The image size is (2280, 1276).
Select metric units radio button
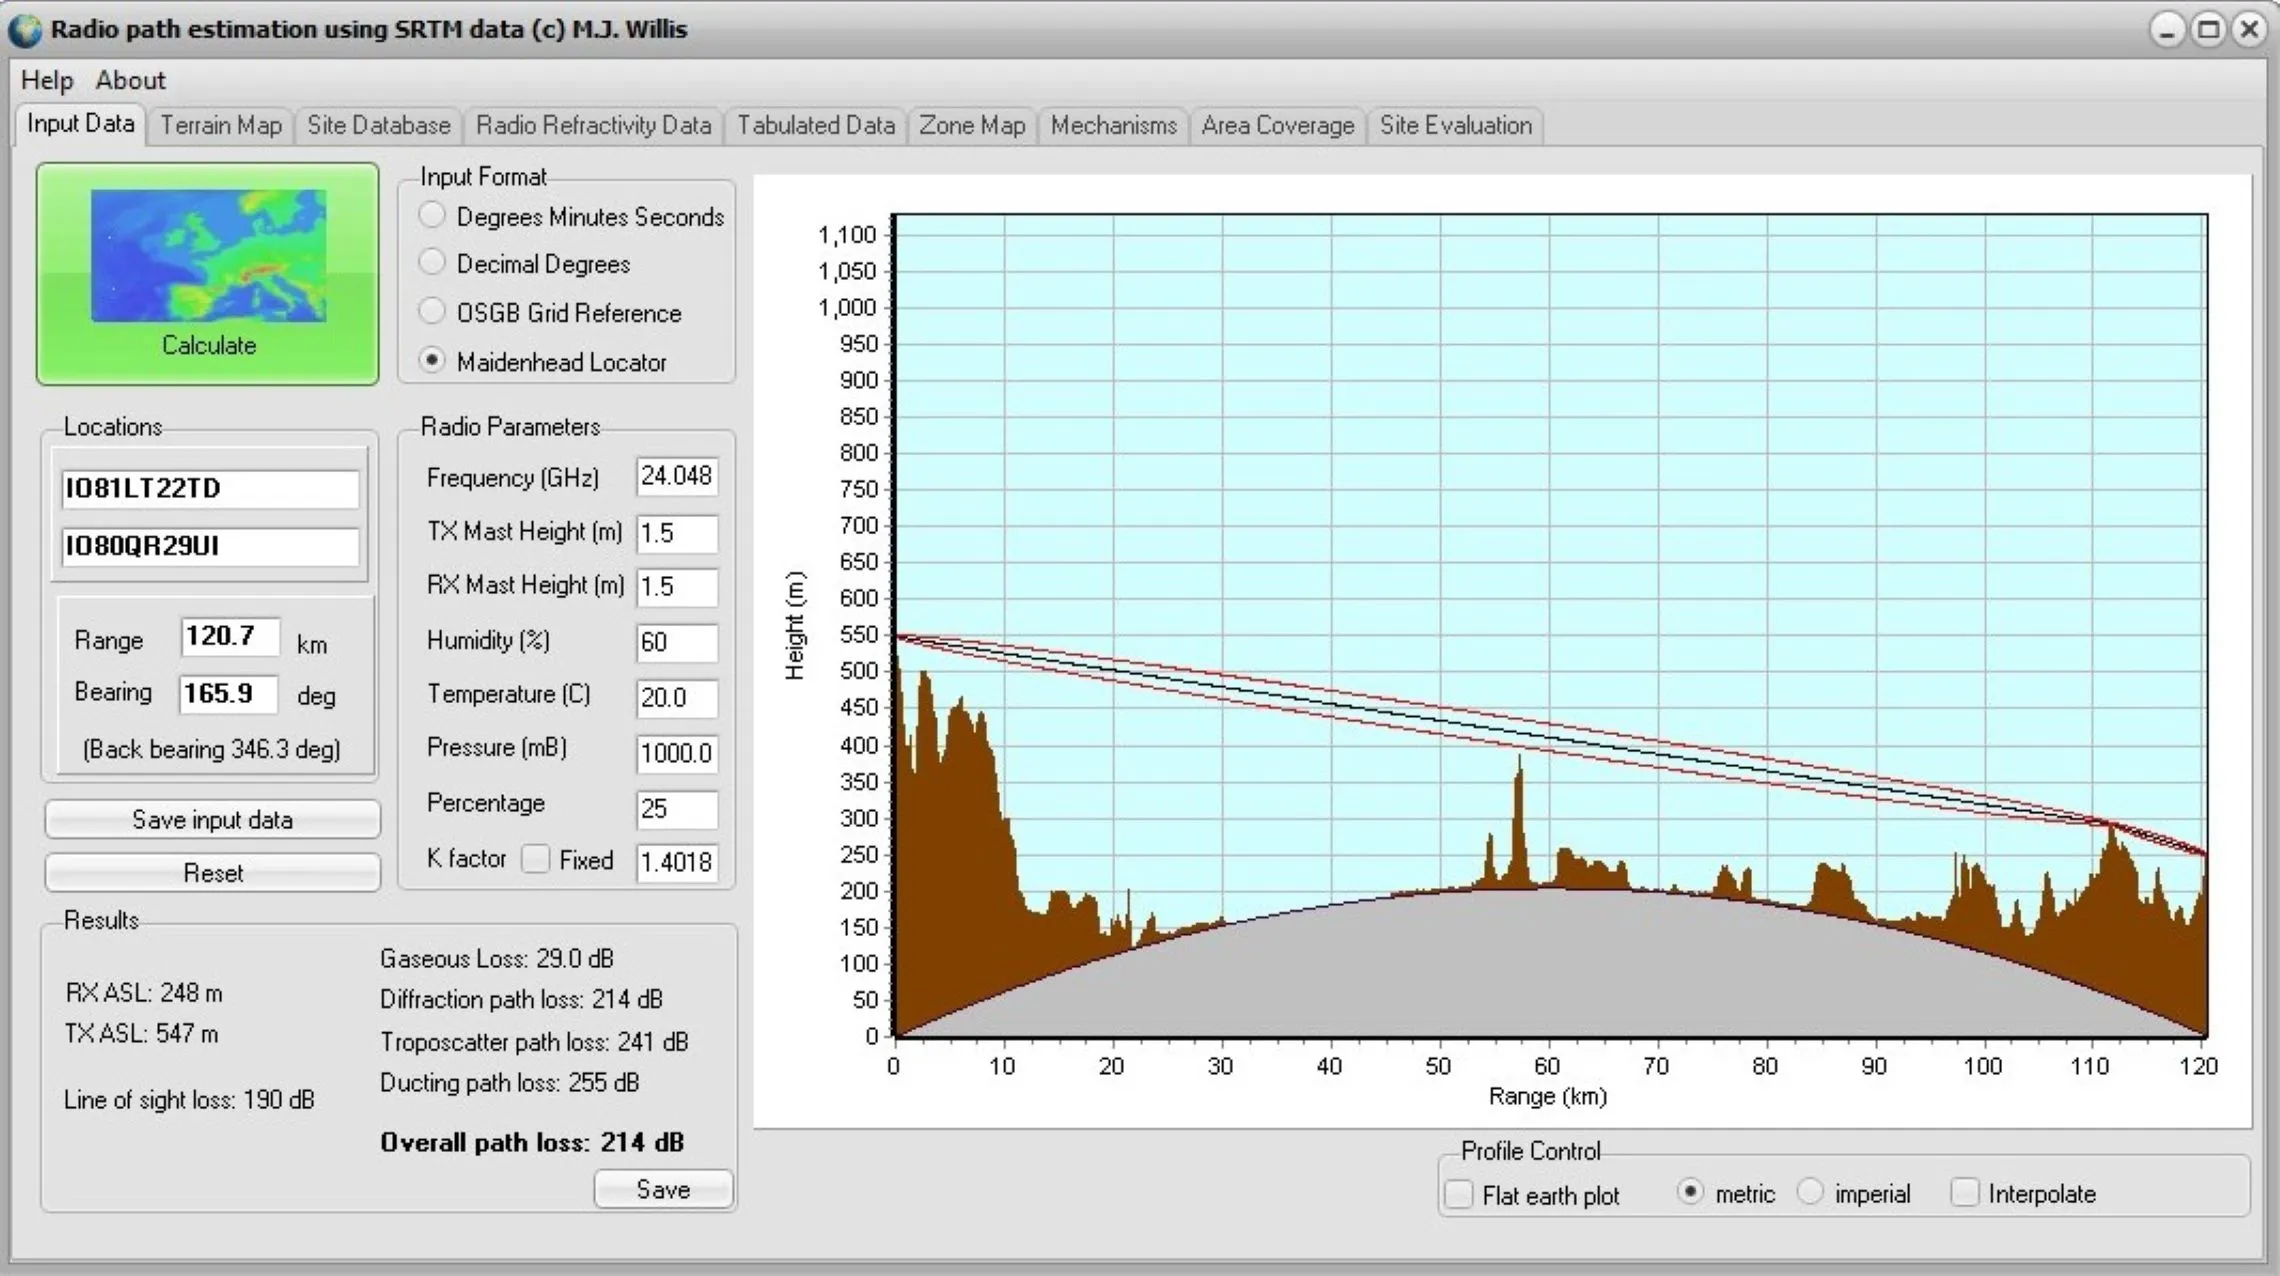click(x=1690, y=1192)
